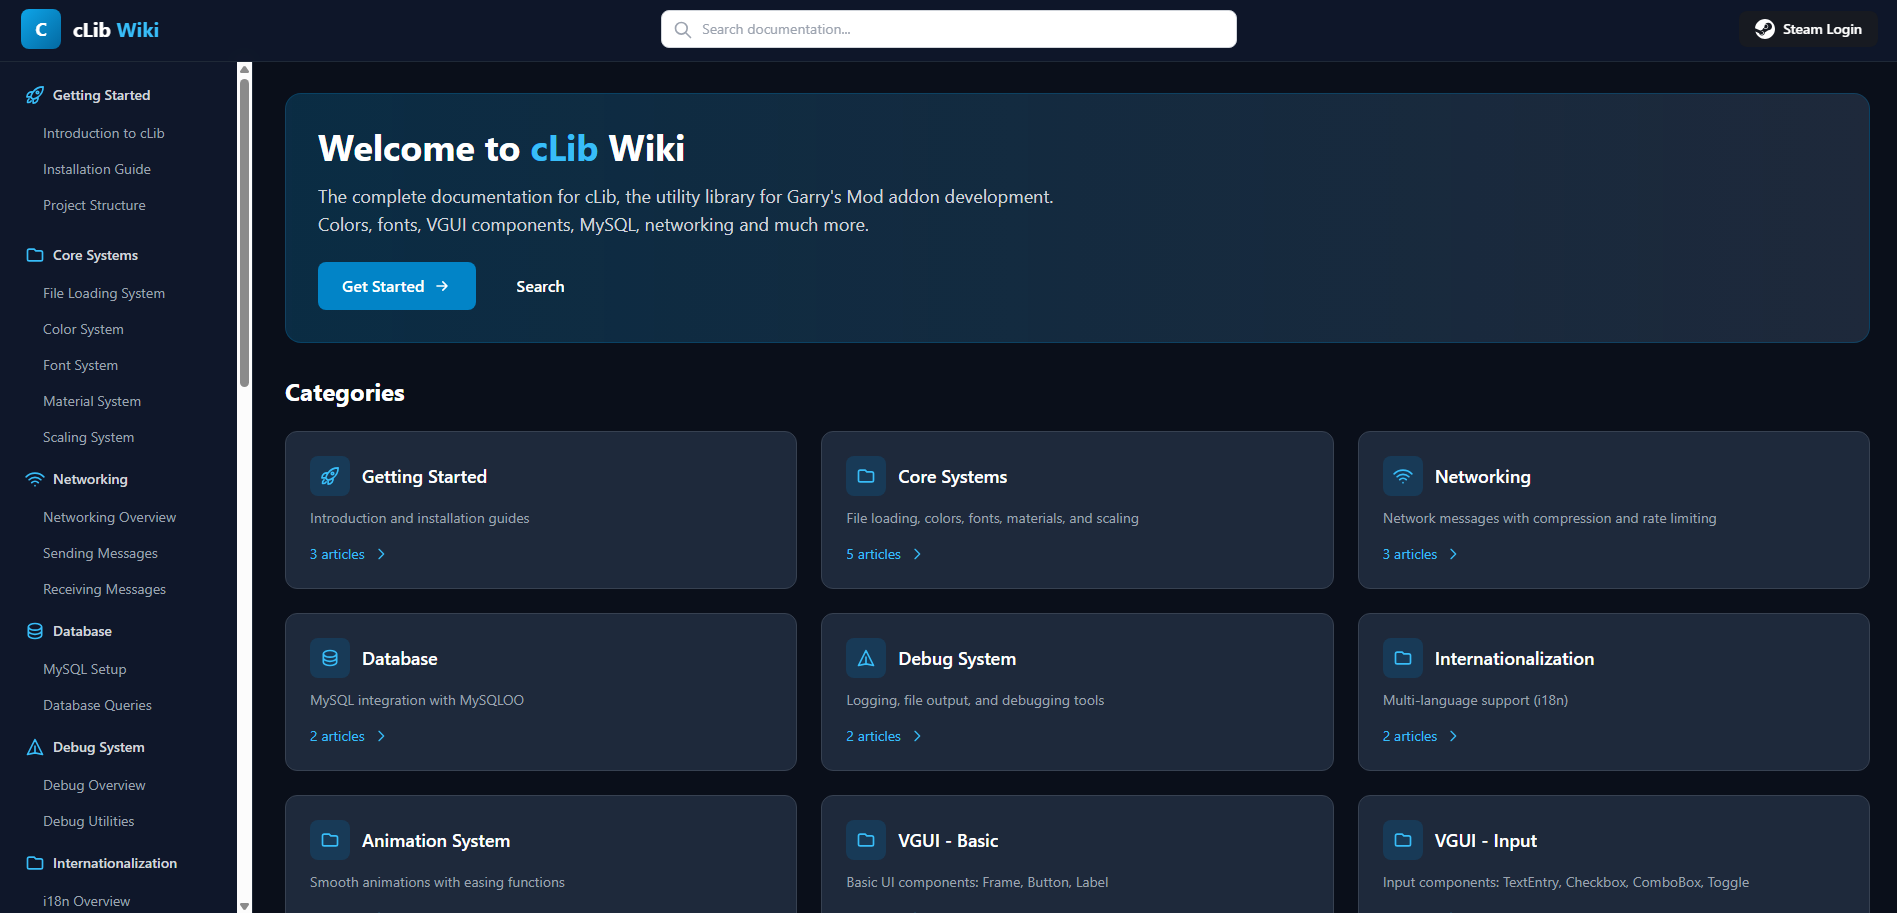Open the Internationalization card title
Viewport: 1897px width, 913px height.
[x=1514, y=659]
